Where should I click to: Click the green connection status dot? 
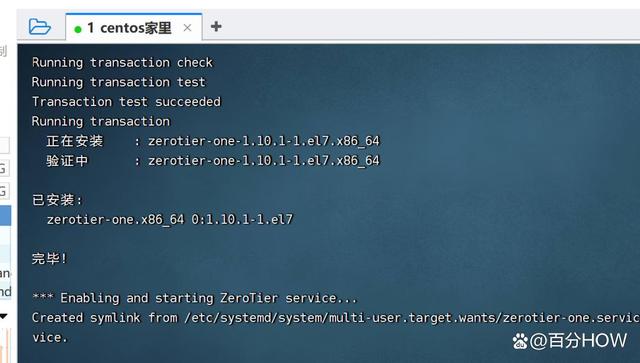click(78, 29)
